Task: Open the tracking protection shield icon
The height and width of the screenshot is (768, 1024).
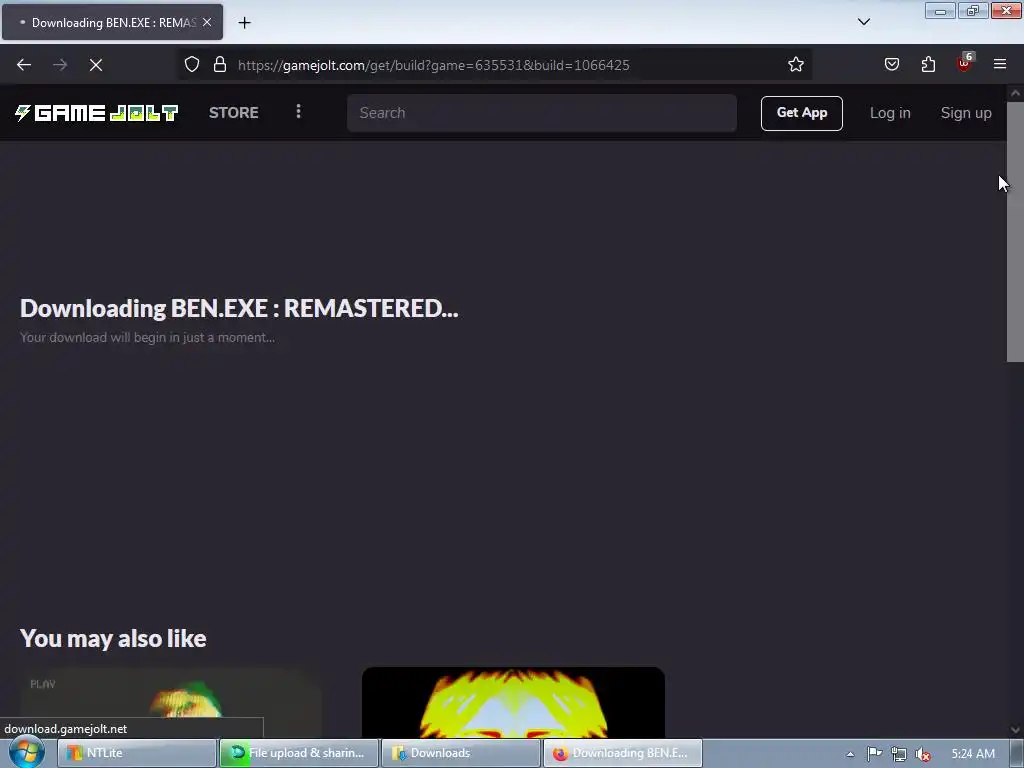Action: (x=191, y=65)
